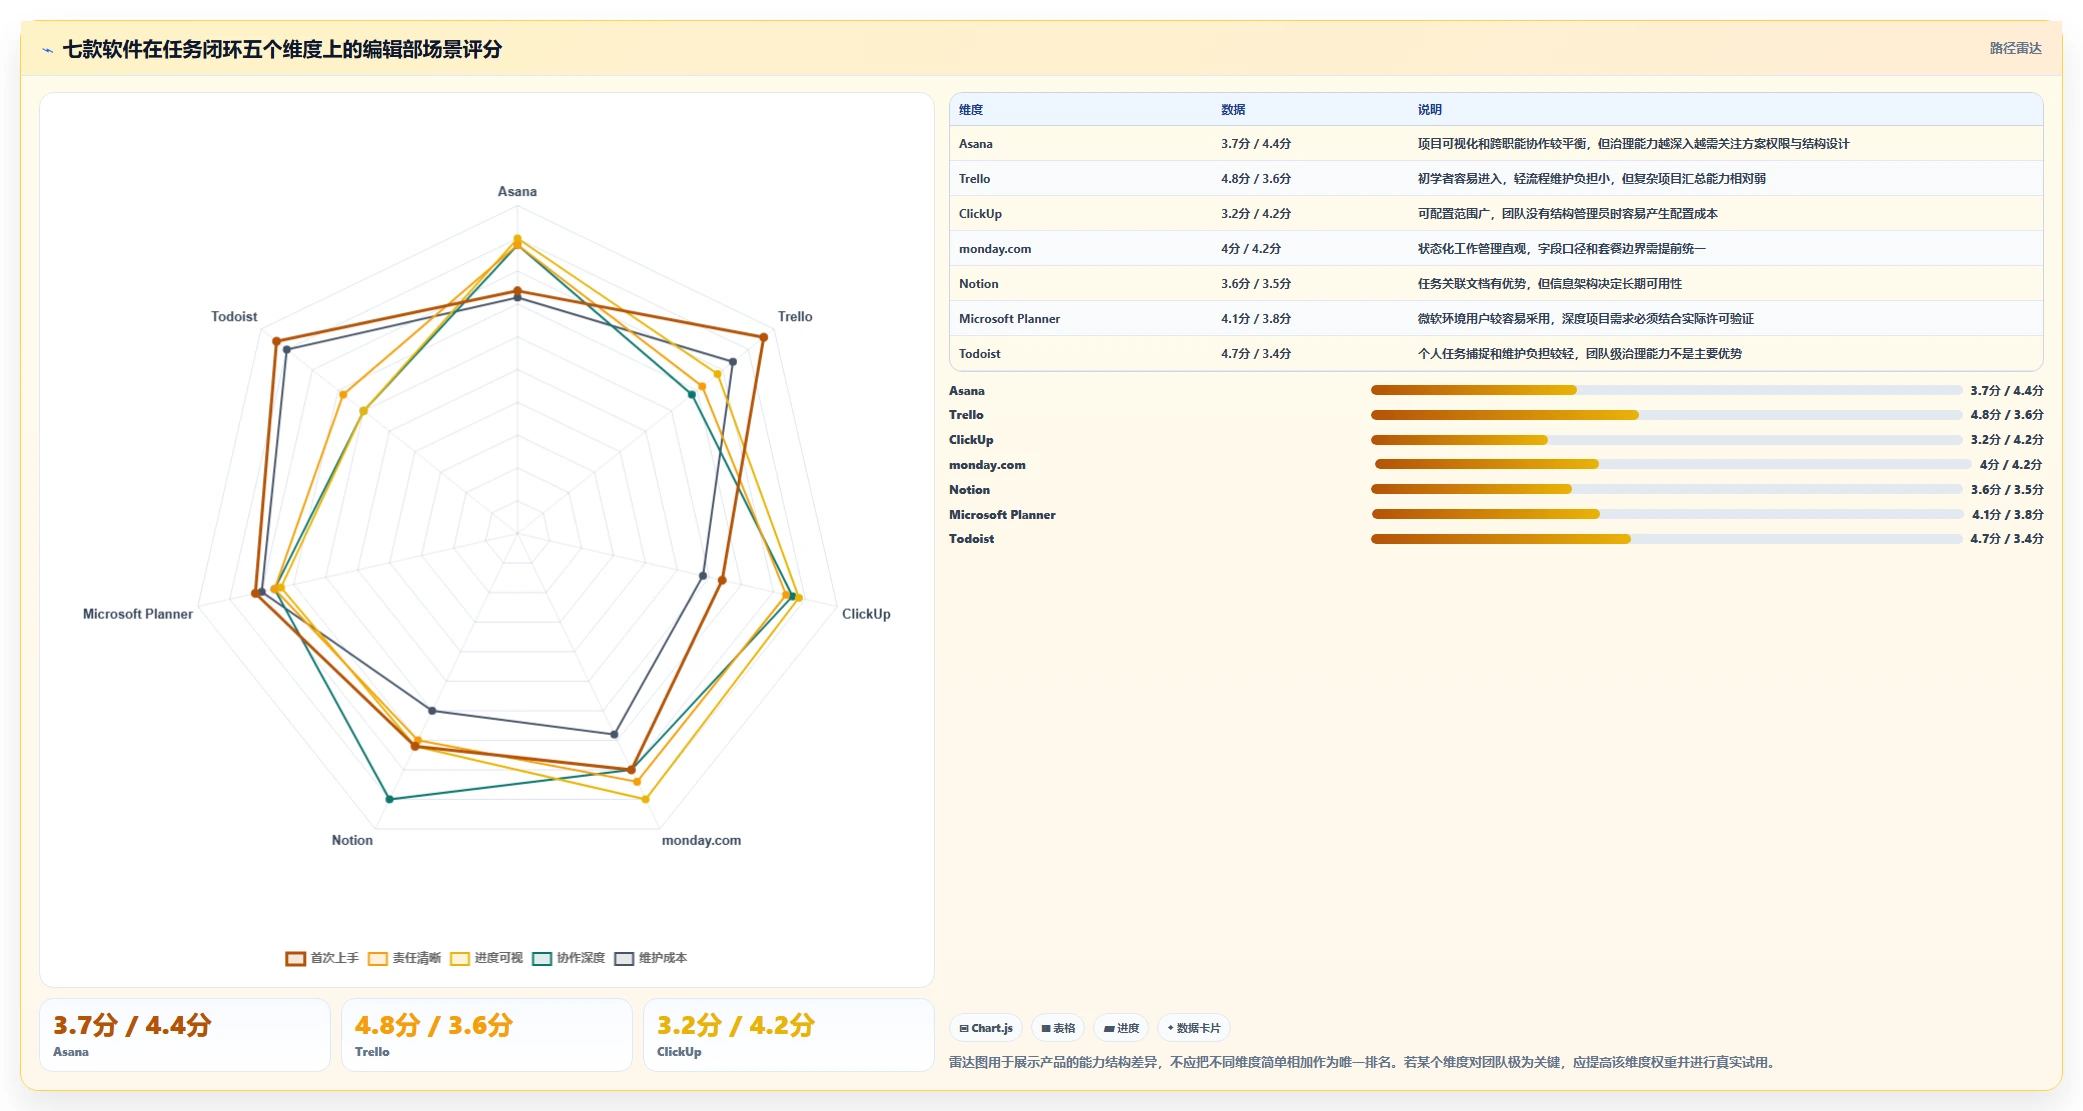This screenshot has width=2083, height=1111.
Task: Click the monday.com axis label on radar
Action: [701, 841]
